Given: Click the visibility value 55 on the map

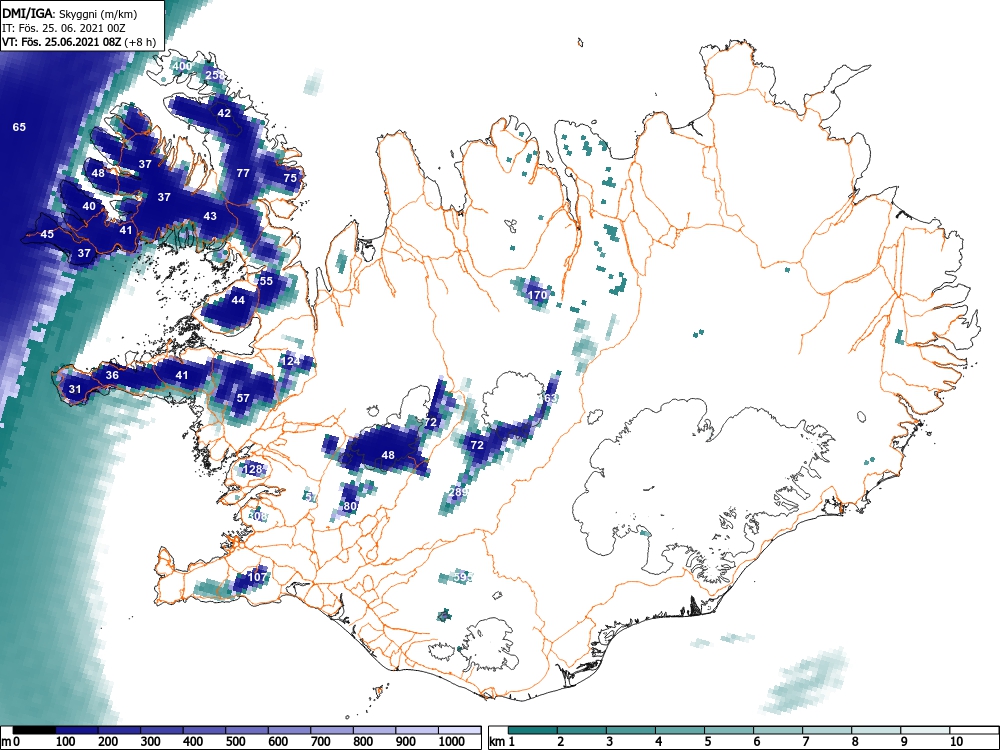Looking at the screenshot, I should [266, 281].
